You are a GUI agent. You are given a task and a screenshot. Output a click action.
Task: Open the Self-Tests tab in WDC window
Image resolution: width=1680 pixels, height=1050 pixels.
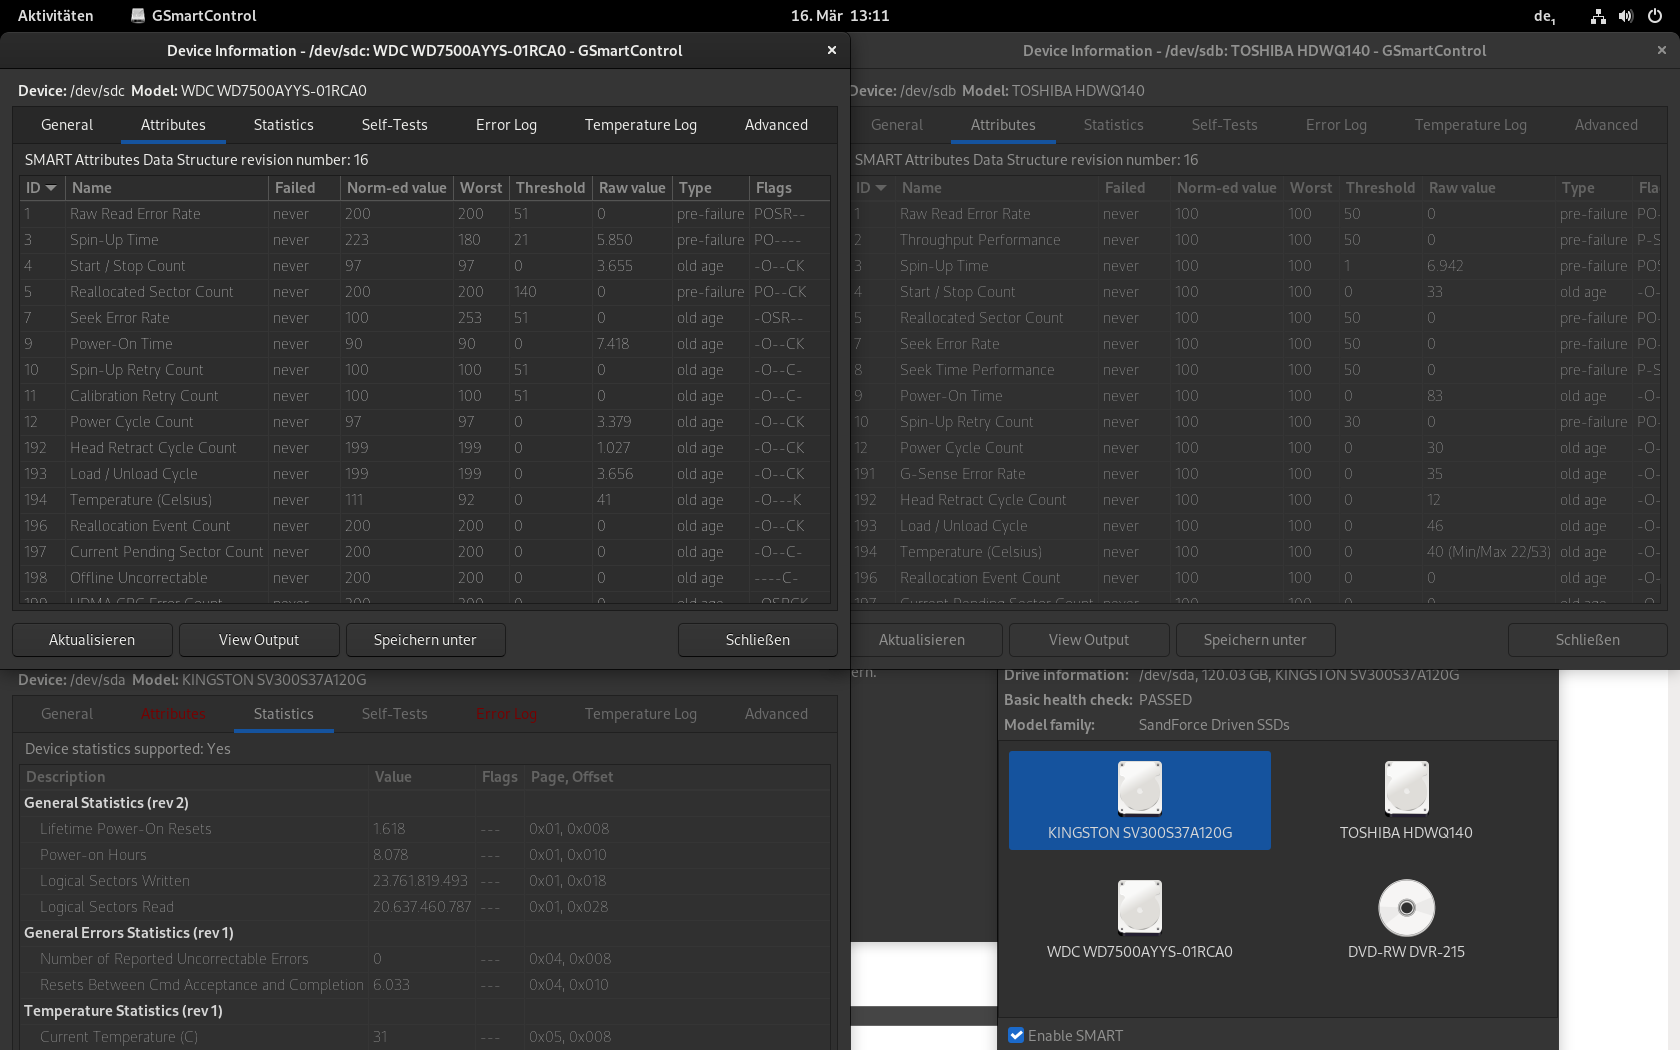tap(395, 125)
